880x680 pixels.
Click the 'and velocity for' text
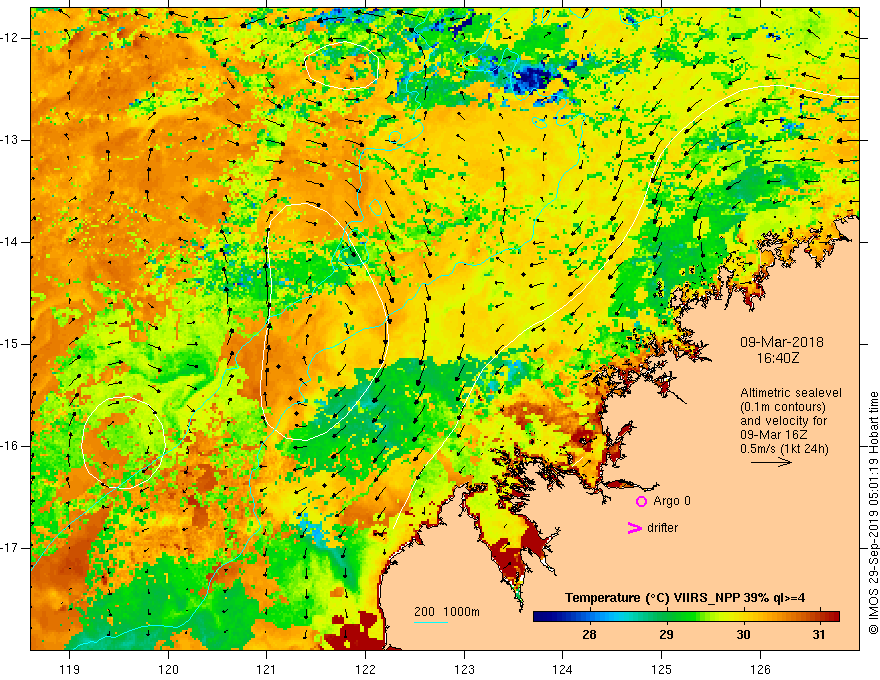point(783,421)
